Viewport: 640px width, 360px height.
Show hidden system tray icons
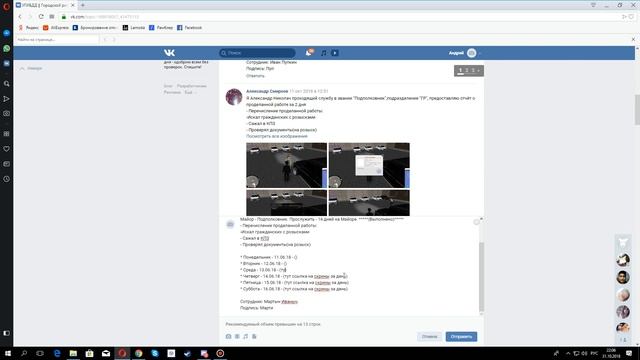coord(568,353)
